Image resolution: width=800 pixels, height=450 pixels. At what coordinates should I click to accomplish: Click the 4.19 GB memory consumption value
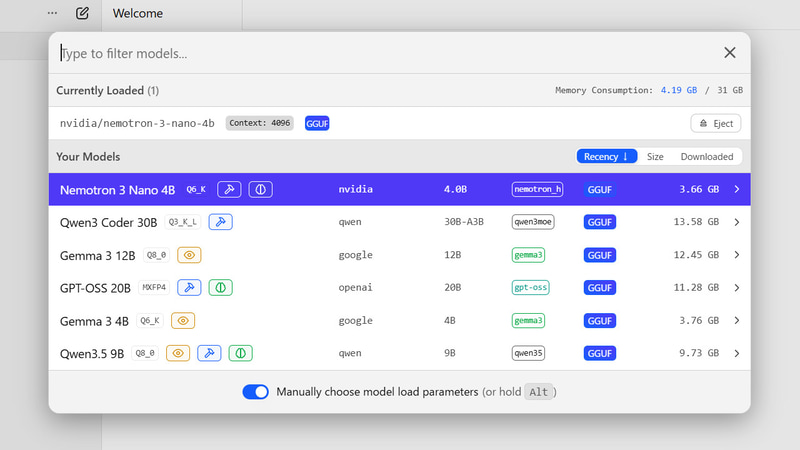pos(679,90)
